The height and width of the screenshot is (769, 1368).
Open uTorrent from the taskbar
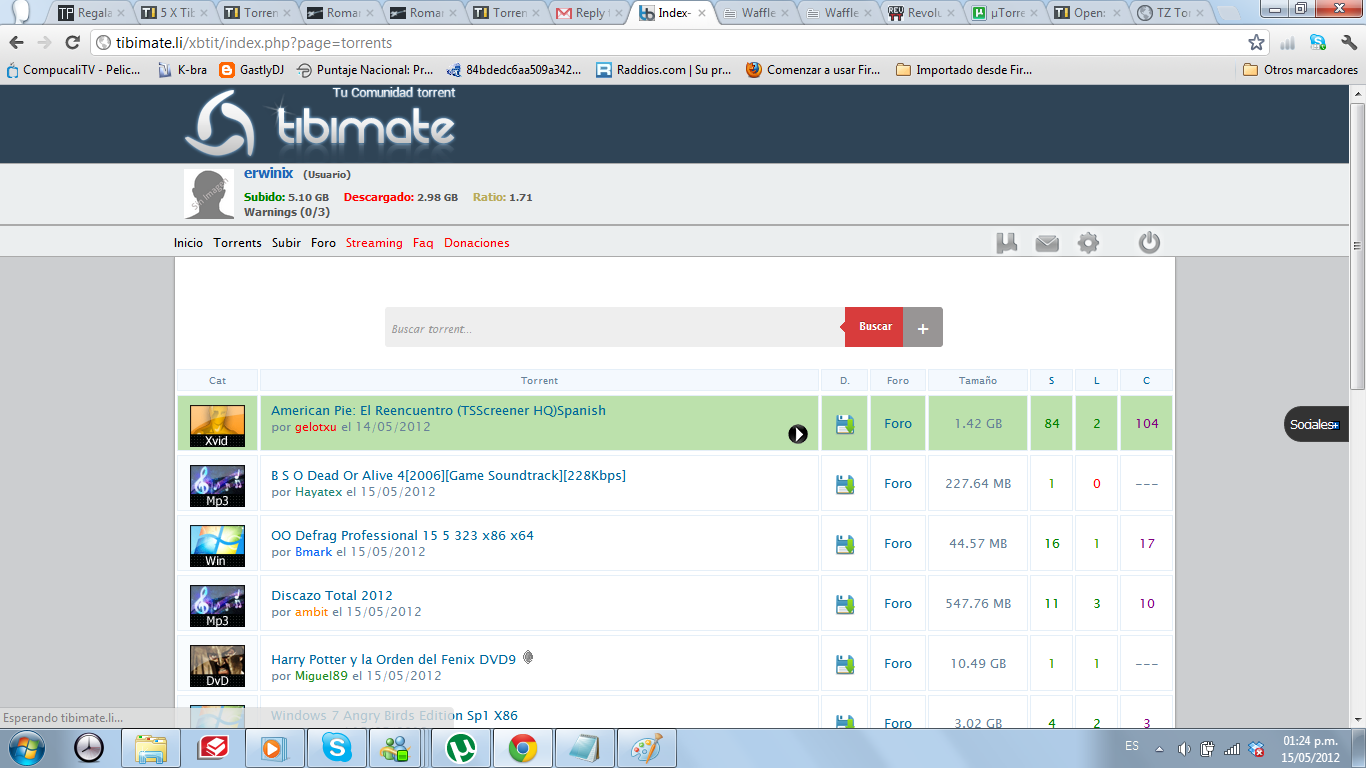tap(460, 748)
